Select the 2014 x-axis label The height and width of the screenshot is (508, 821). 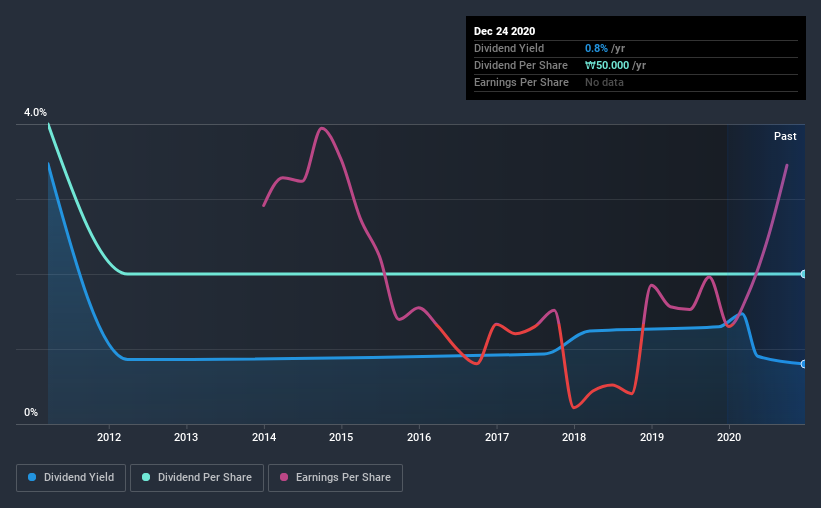[x=264, y=437]
